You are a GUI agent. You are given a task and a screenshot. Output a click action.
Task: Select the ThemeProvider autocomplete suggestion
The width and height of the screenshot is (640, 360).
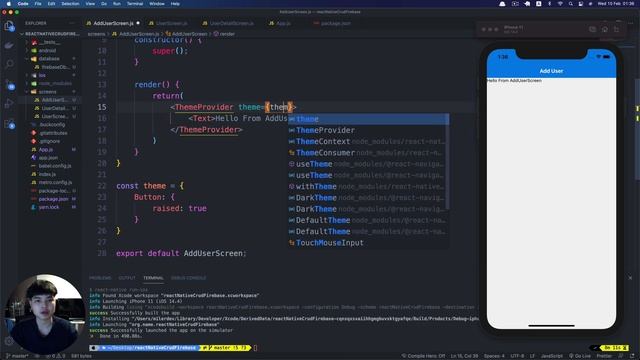pos(367,130)
